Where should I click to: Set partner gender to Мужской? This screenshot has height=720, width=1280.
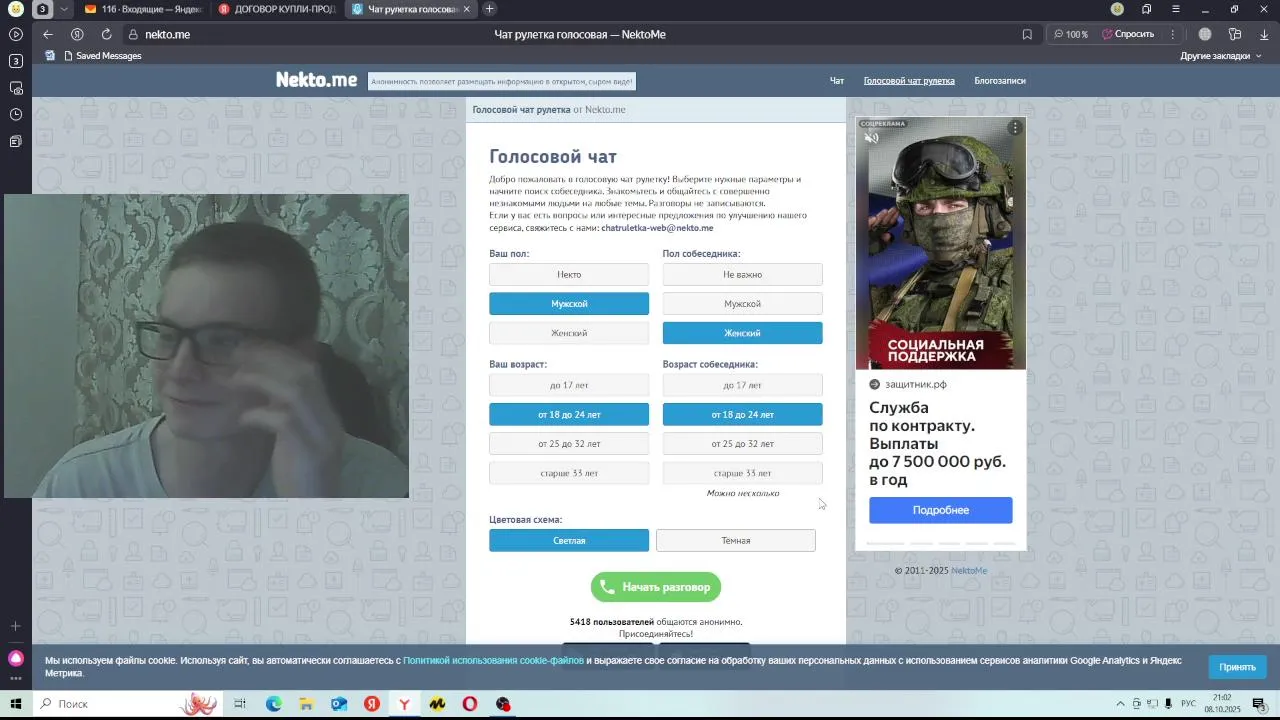click(x=742, y=303)
